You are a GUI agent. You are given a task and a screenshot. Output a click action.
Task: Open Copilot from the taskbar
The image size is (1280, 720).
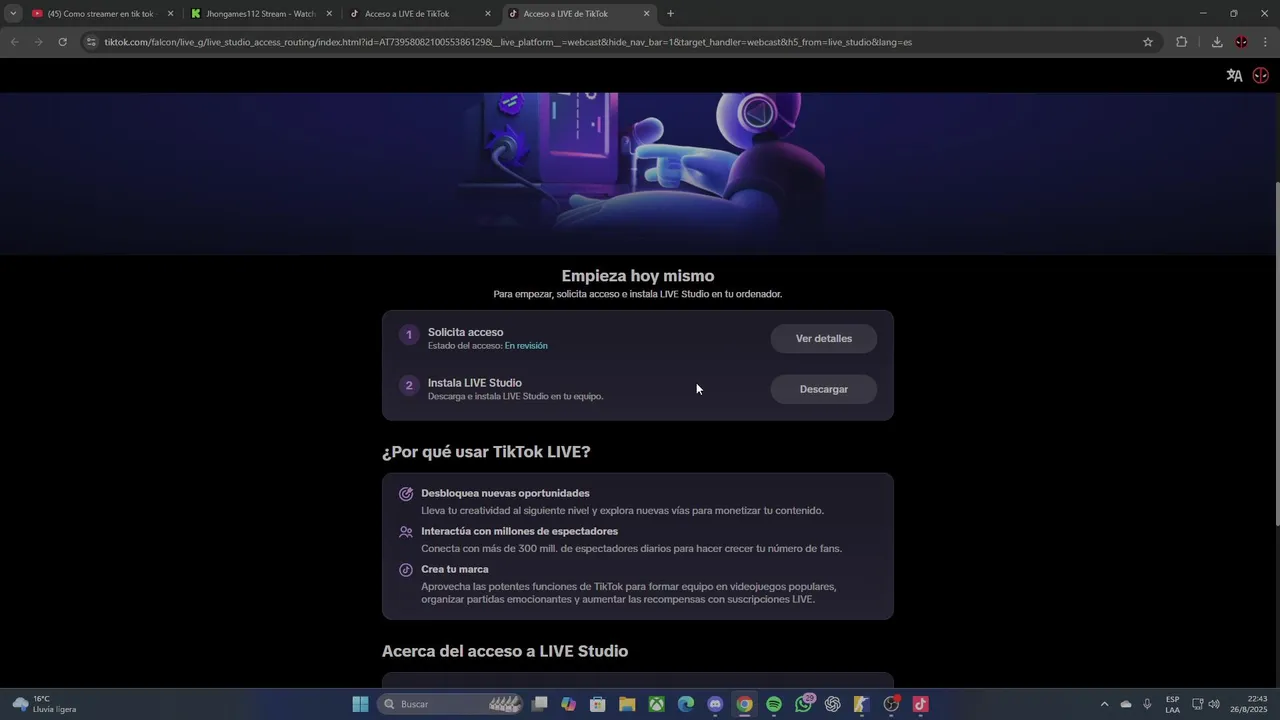569,704
